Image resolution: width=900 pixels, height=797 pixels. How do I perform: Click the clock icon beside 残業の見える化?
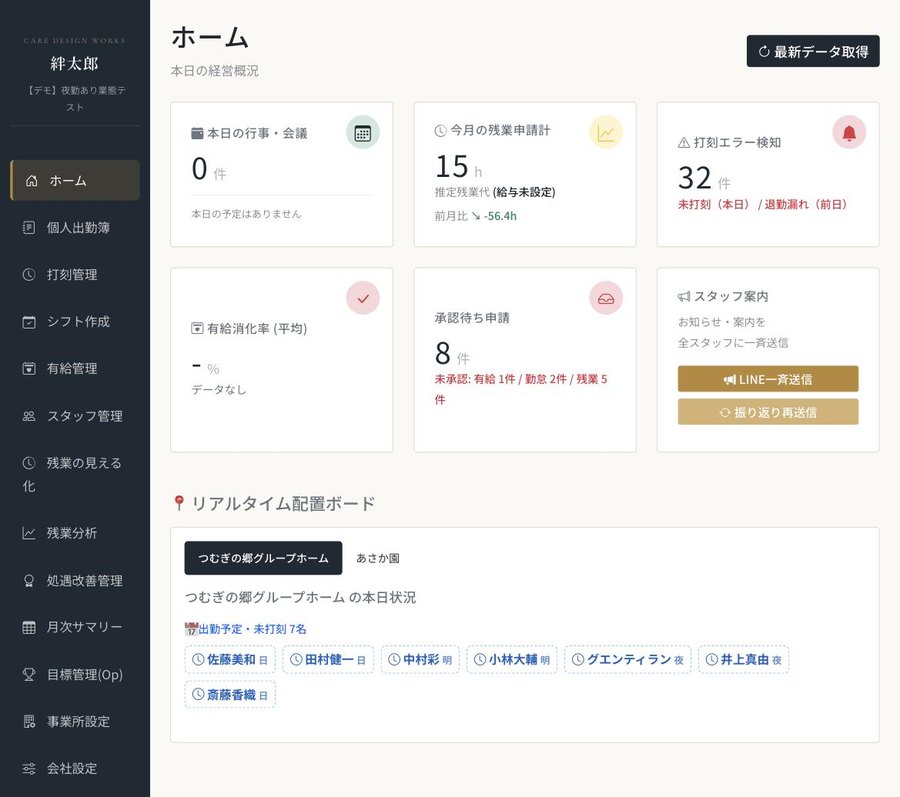29,463
